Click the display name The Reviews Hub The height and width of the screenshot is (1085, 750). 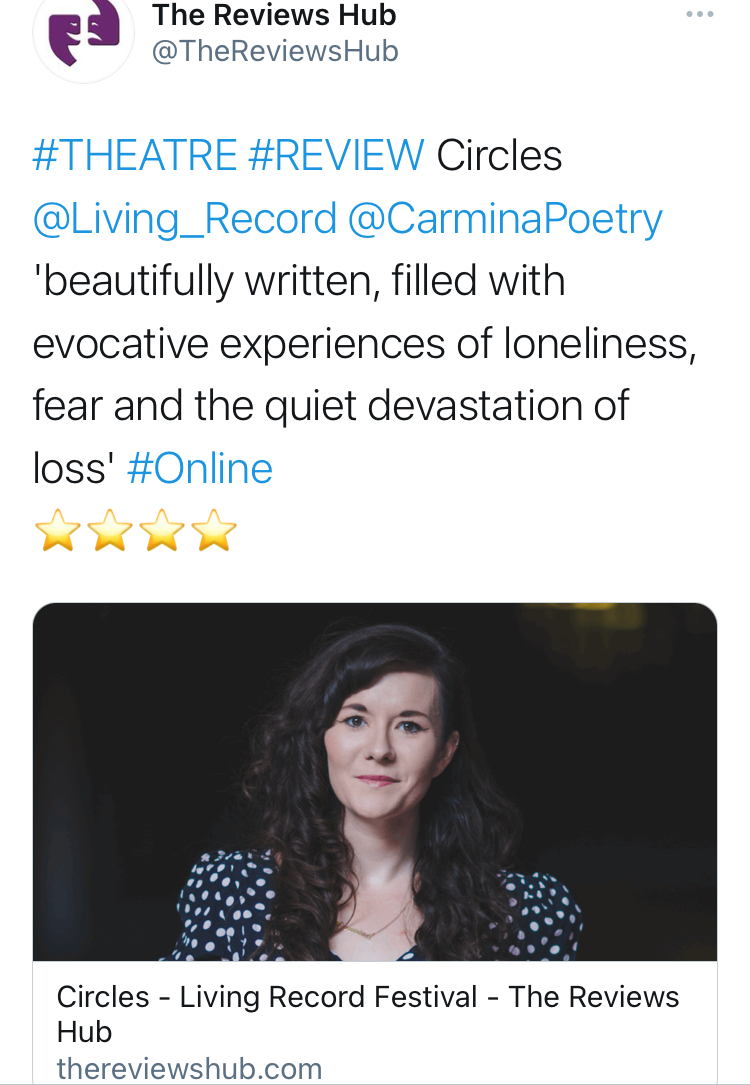(x=274, y=15)
